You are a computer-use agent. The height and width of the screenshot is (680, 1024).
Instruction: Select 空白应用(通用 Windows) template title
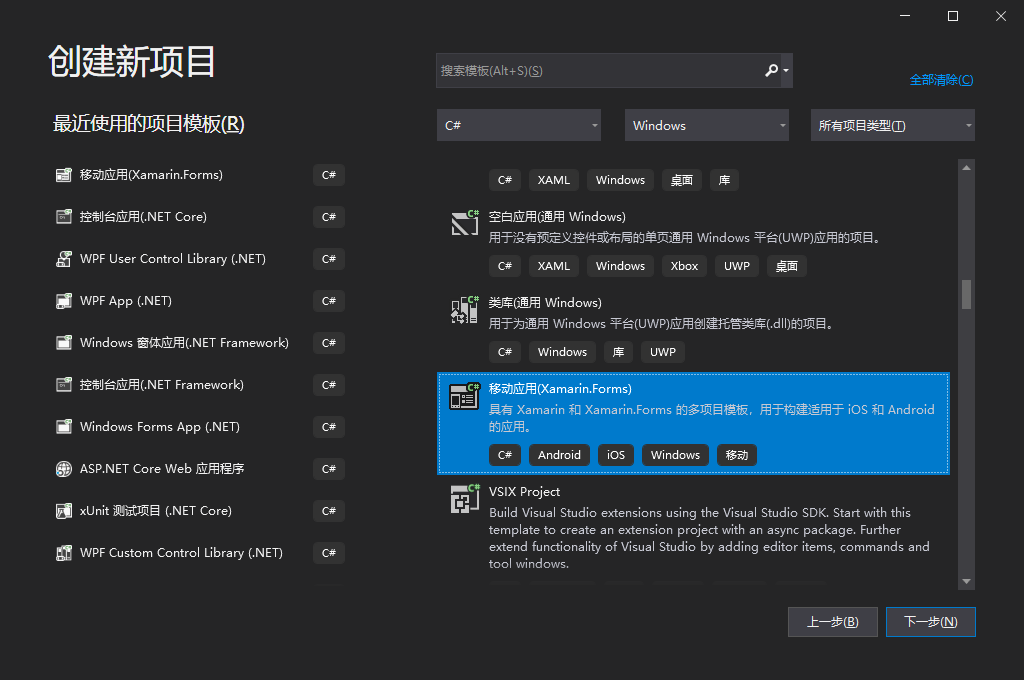557,217
